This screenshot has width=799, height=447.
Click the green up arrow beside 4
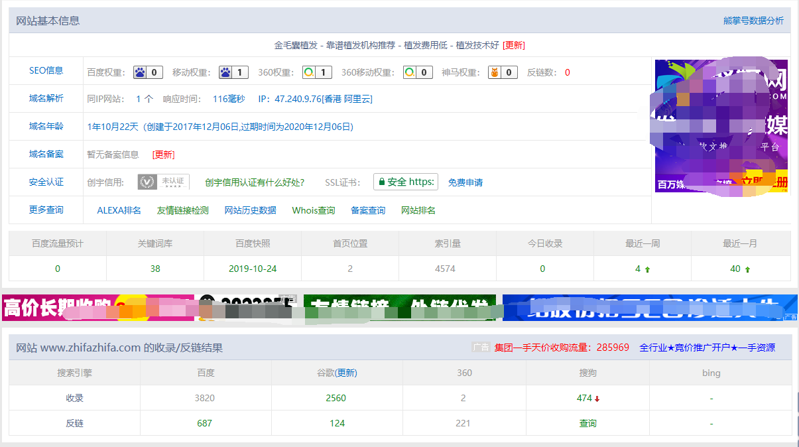click(x=648, y=270)
